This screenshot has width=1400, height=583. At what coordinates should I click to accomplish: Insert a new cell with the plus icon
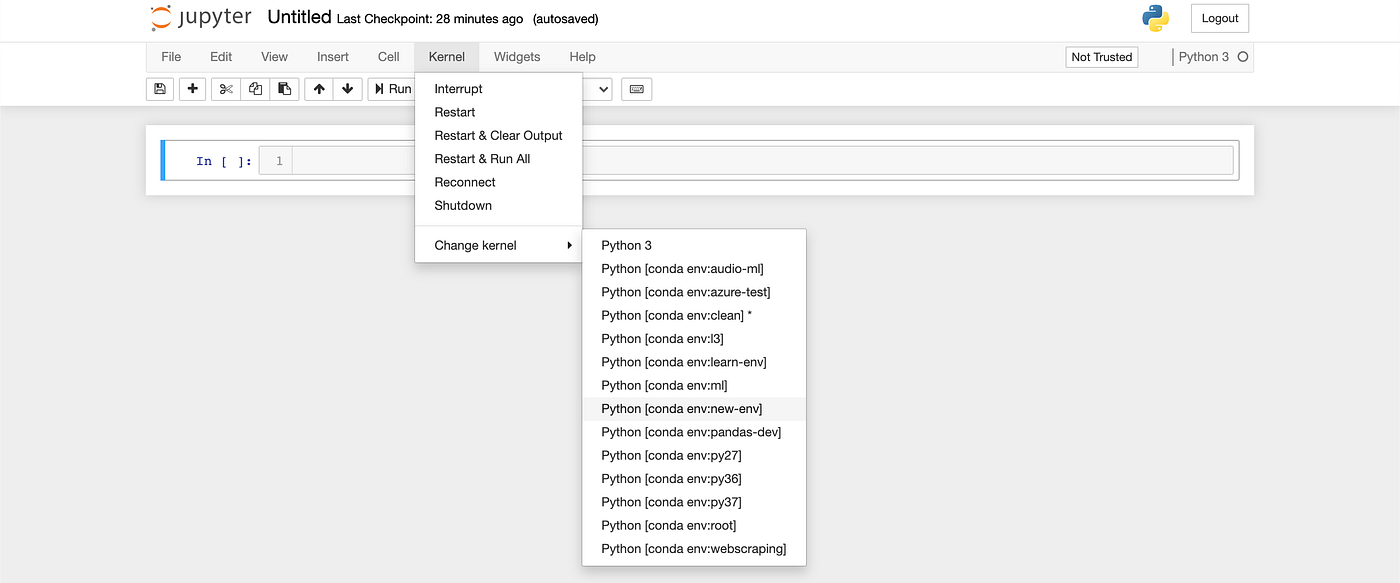(192, 89)
